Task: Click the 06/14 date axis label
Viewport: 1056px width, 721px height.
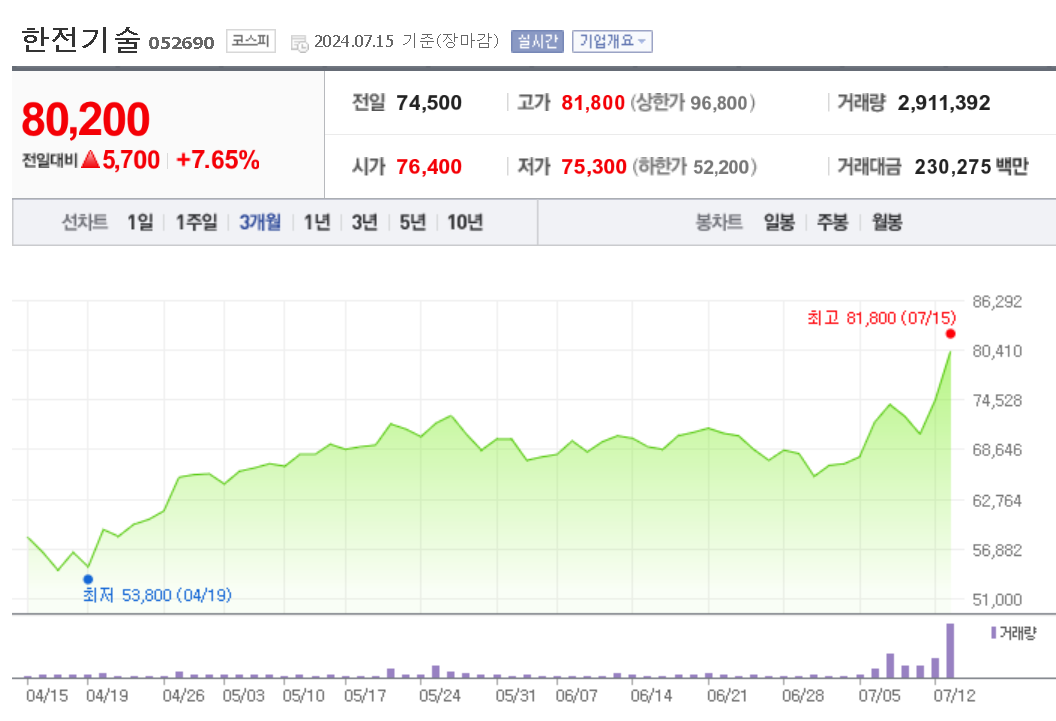Action: point(651,695)
